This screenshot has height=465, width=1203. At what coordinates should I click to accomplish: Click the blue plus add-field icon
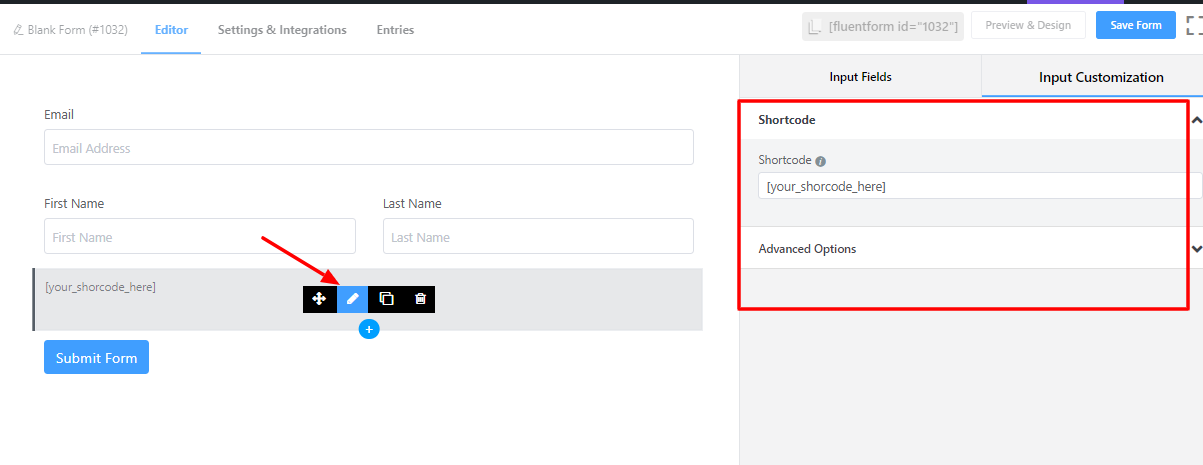369,329
